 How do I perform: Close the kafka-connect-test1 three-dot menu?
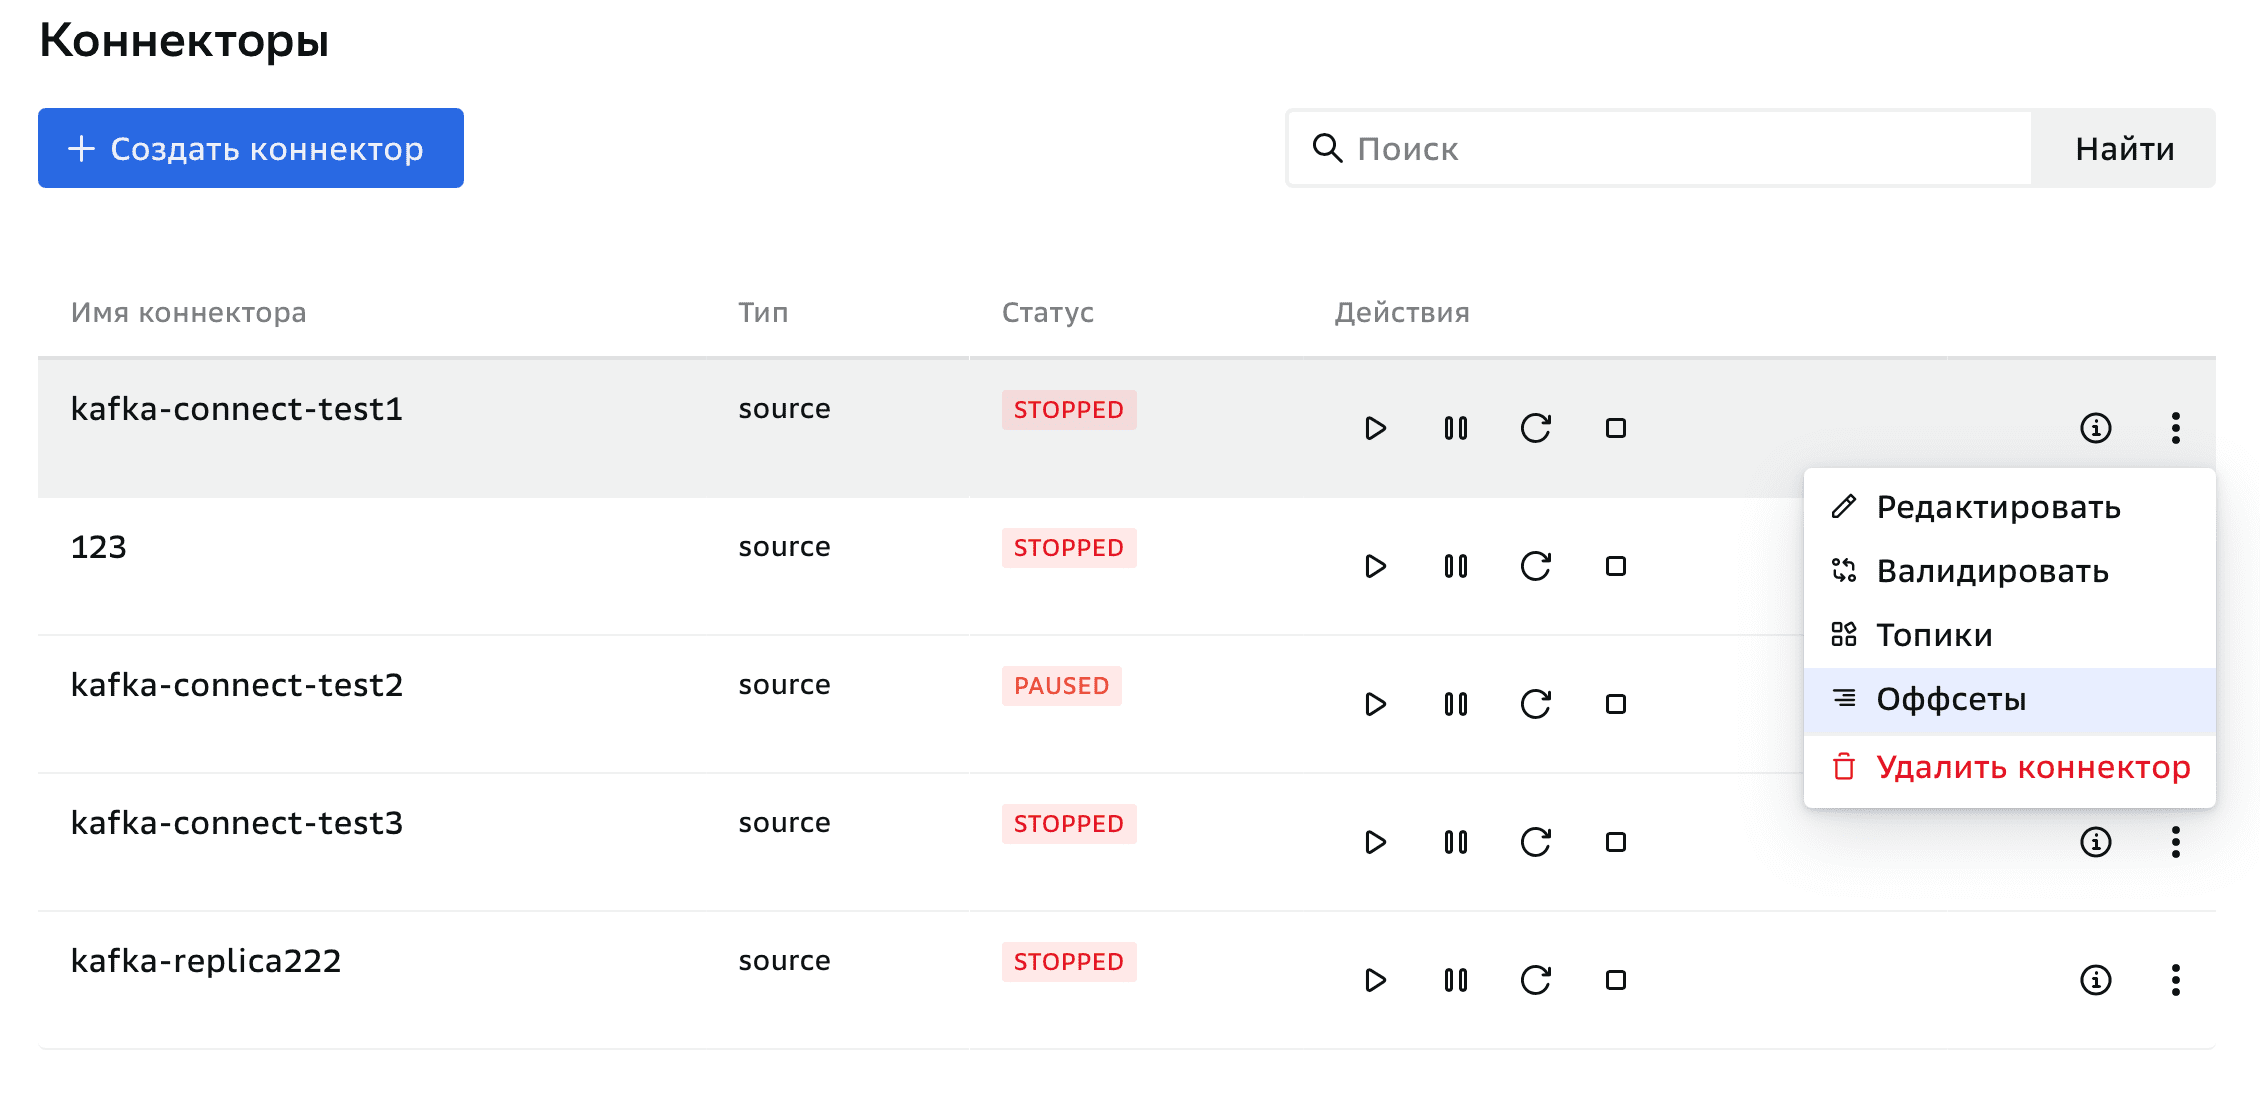2175,428
